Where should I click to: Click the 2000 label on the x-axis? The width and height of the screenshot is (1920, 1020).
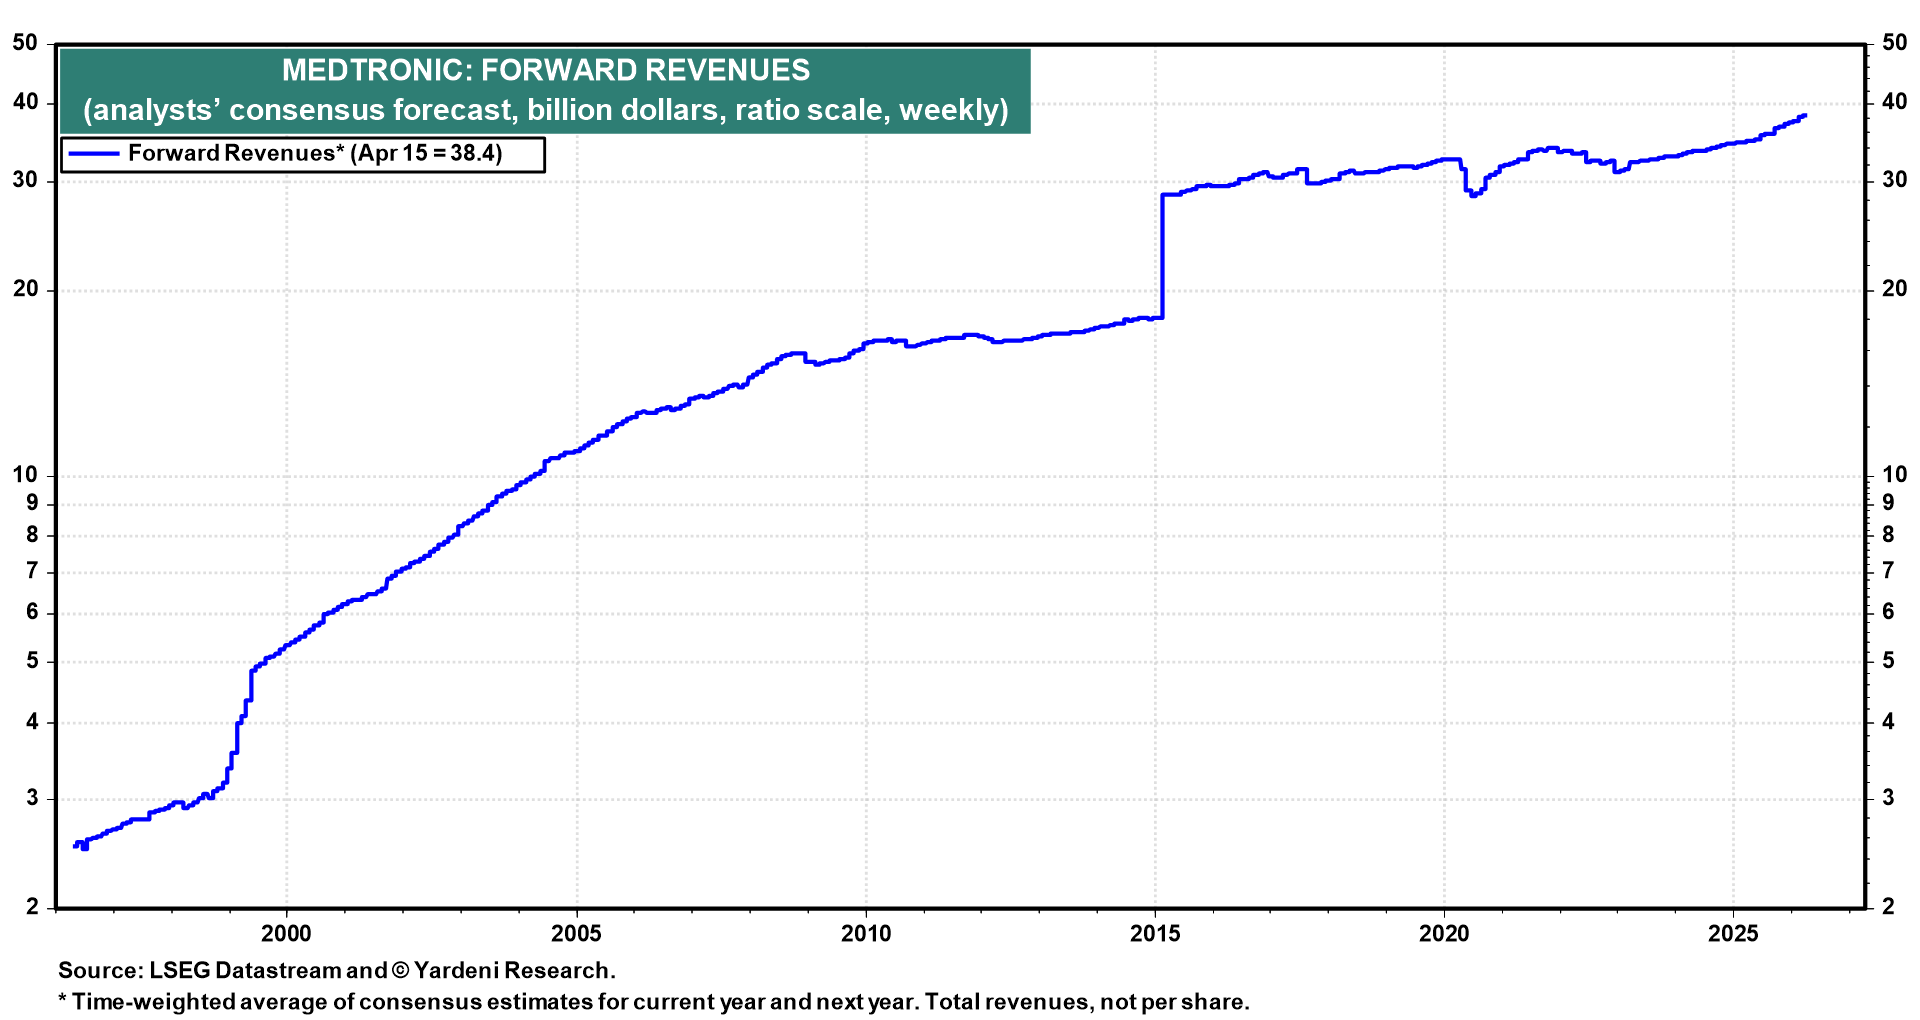click(286, 934)
